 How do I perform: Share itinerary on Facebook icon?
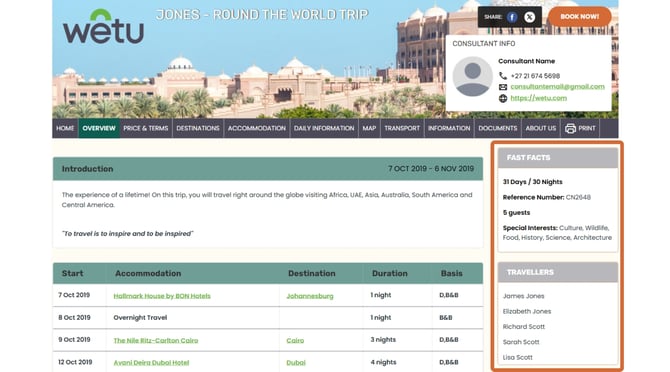tap(512, 17)
